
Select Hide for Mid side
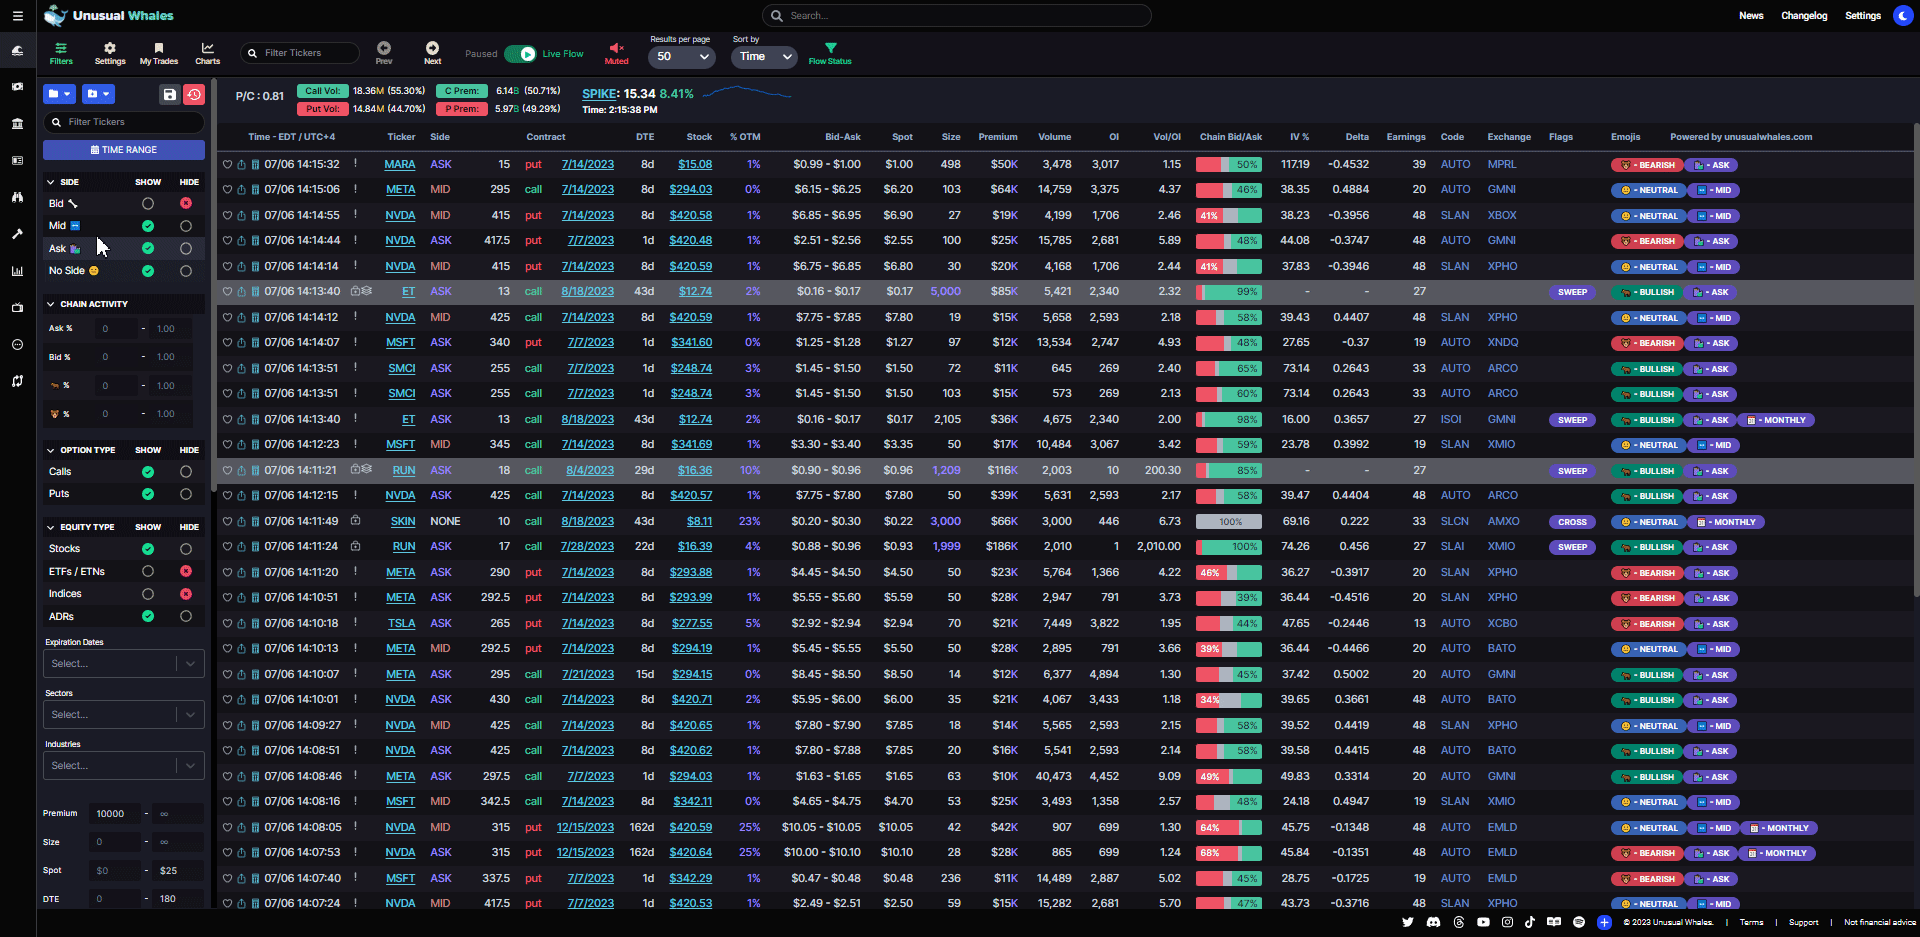[186, 226]
